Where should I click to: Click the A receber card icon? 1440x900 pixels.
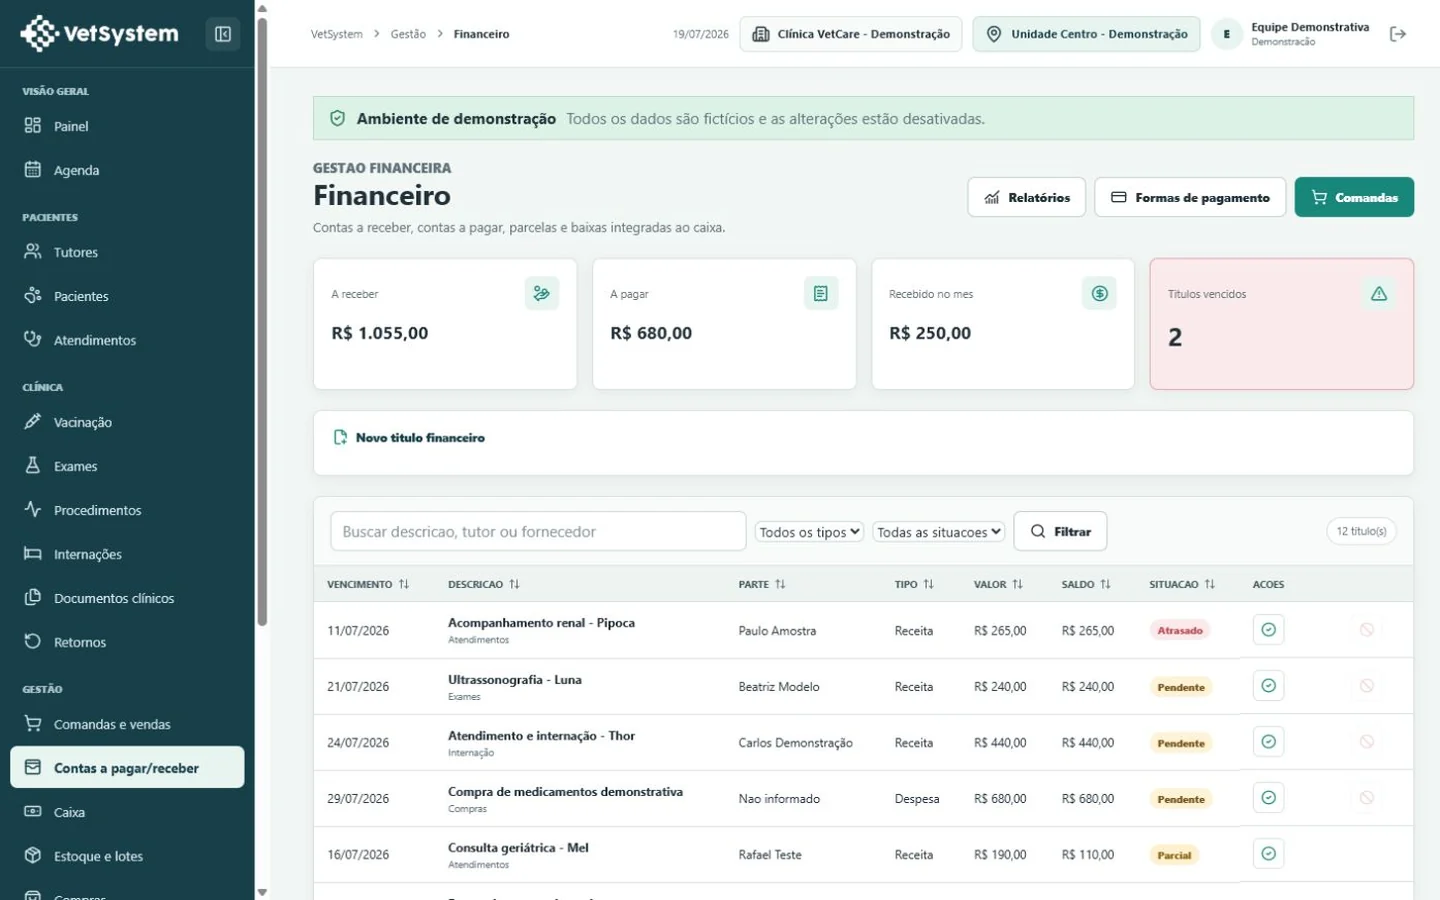pyautogui.click(x=542, y=293)
